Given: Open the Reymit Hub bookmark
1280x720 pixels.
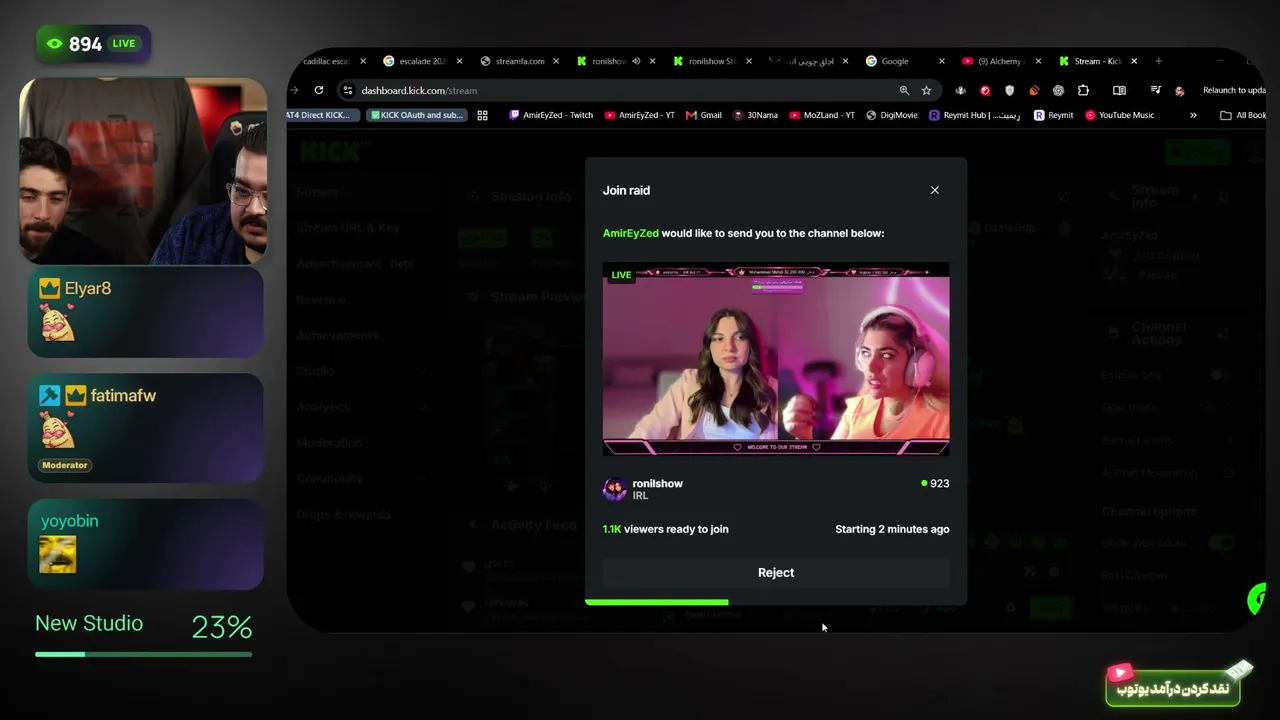Looking at the screenshot, I should click(x=974, y=115).
